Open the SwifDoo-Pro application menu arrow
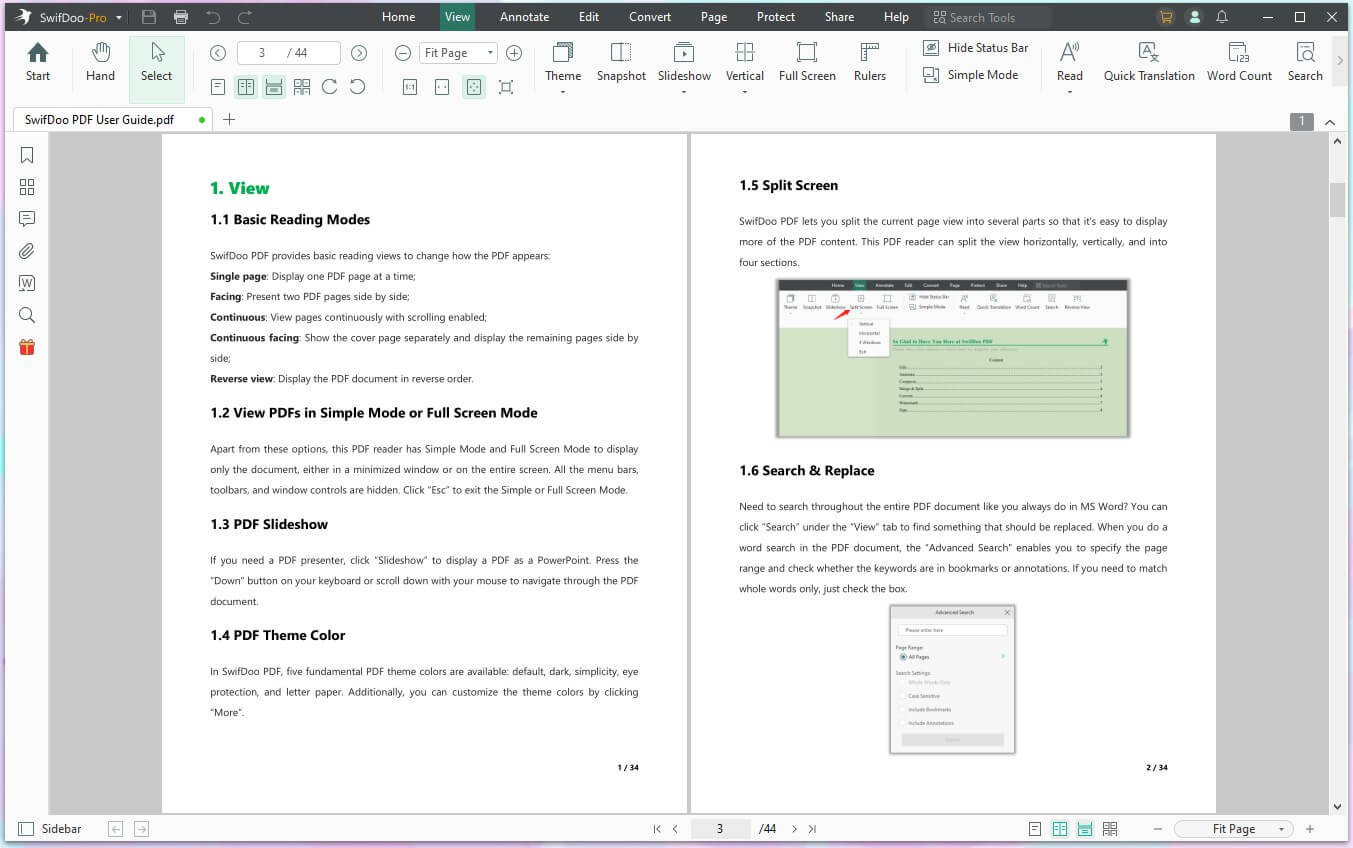 tap(119, 18)
